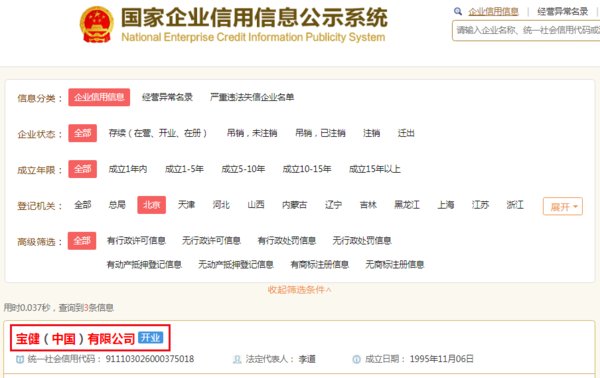Select 经营异常名录 information category filter
600x378 pixels.
pyautogui.click(x=167, y=97)
